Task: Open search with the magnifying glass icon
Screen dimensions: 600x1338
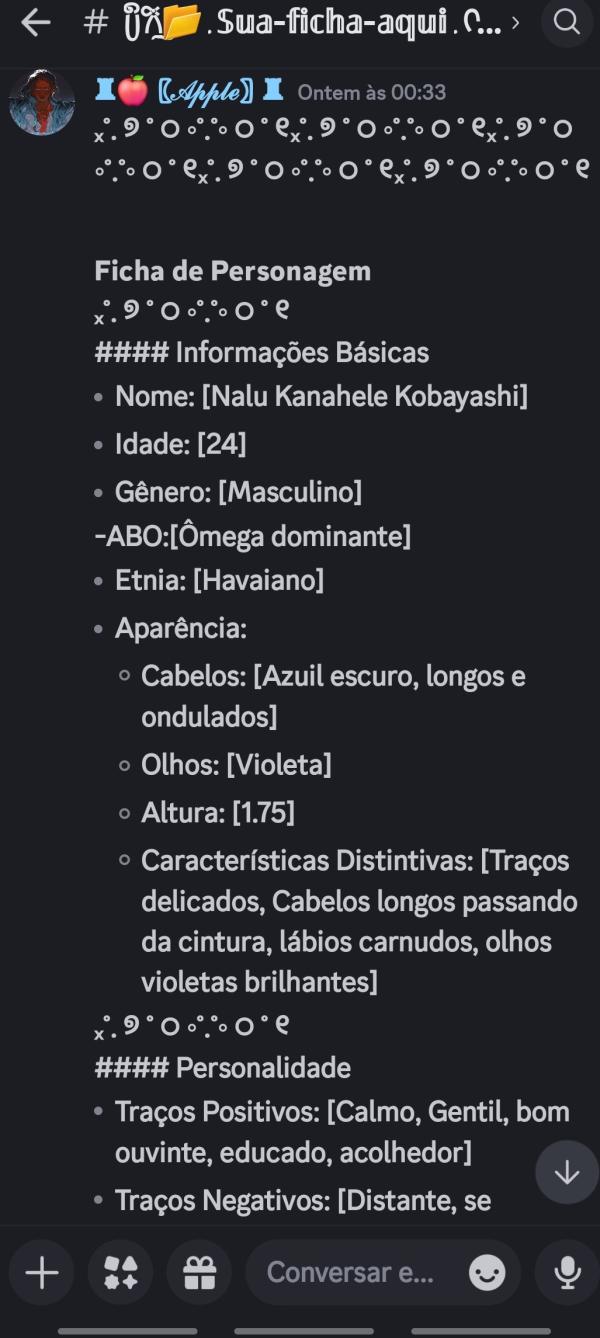Action: [567, 22]
